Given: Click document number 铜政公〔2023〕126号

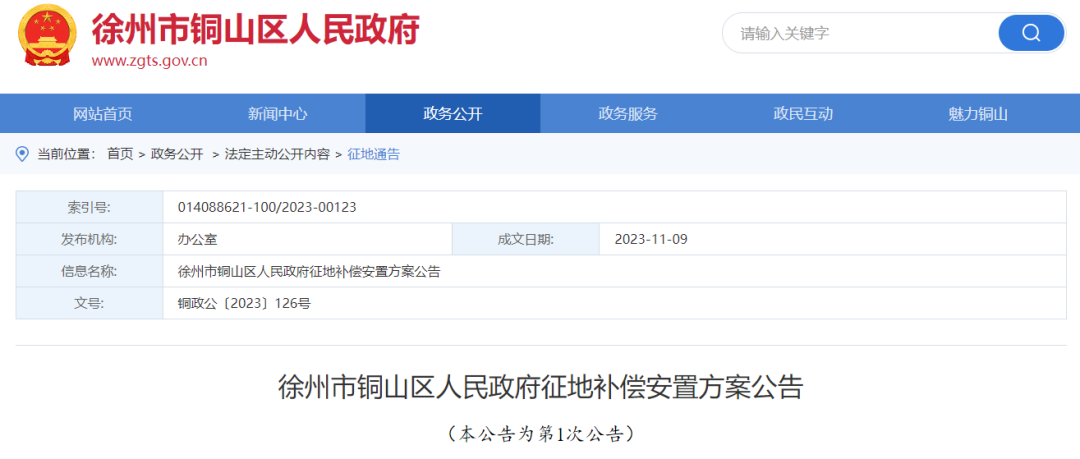Looking at the screenshot, I should (x=245, y=303).
